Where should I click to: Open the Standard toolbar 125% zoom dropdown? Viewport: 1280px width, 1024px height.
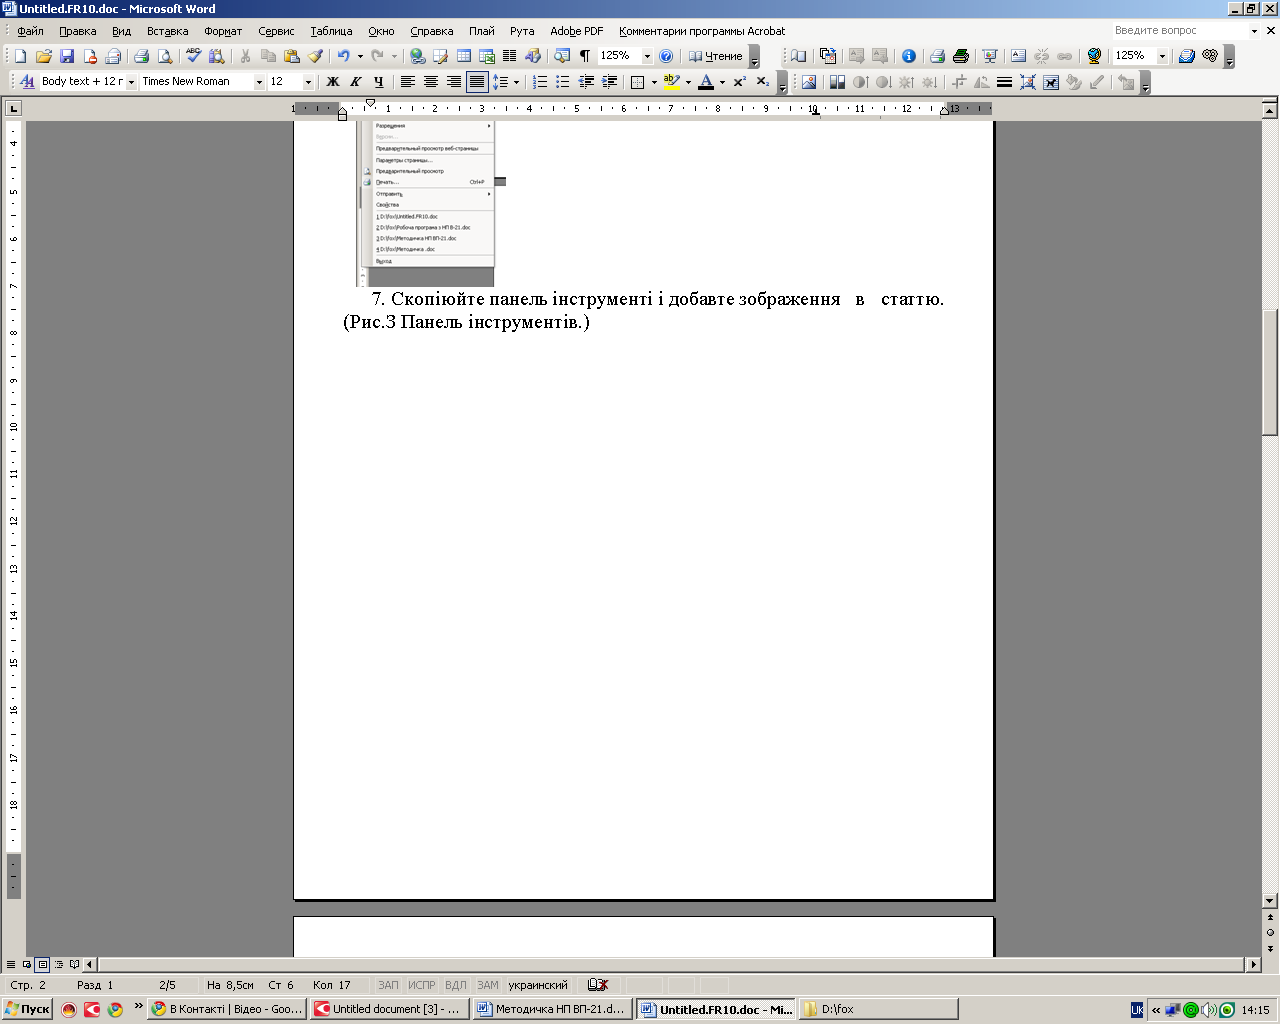647,56
